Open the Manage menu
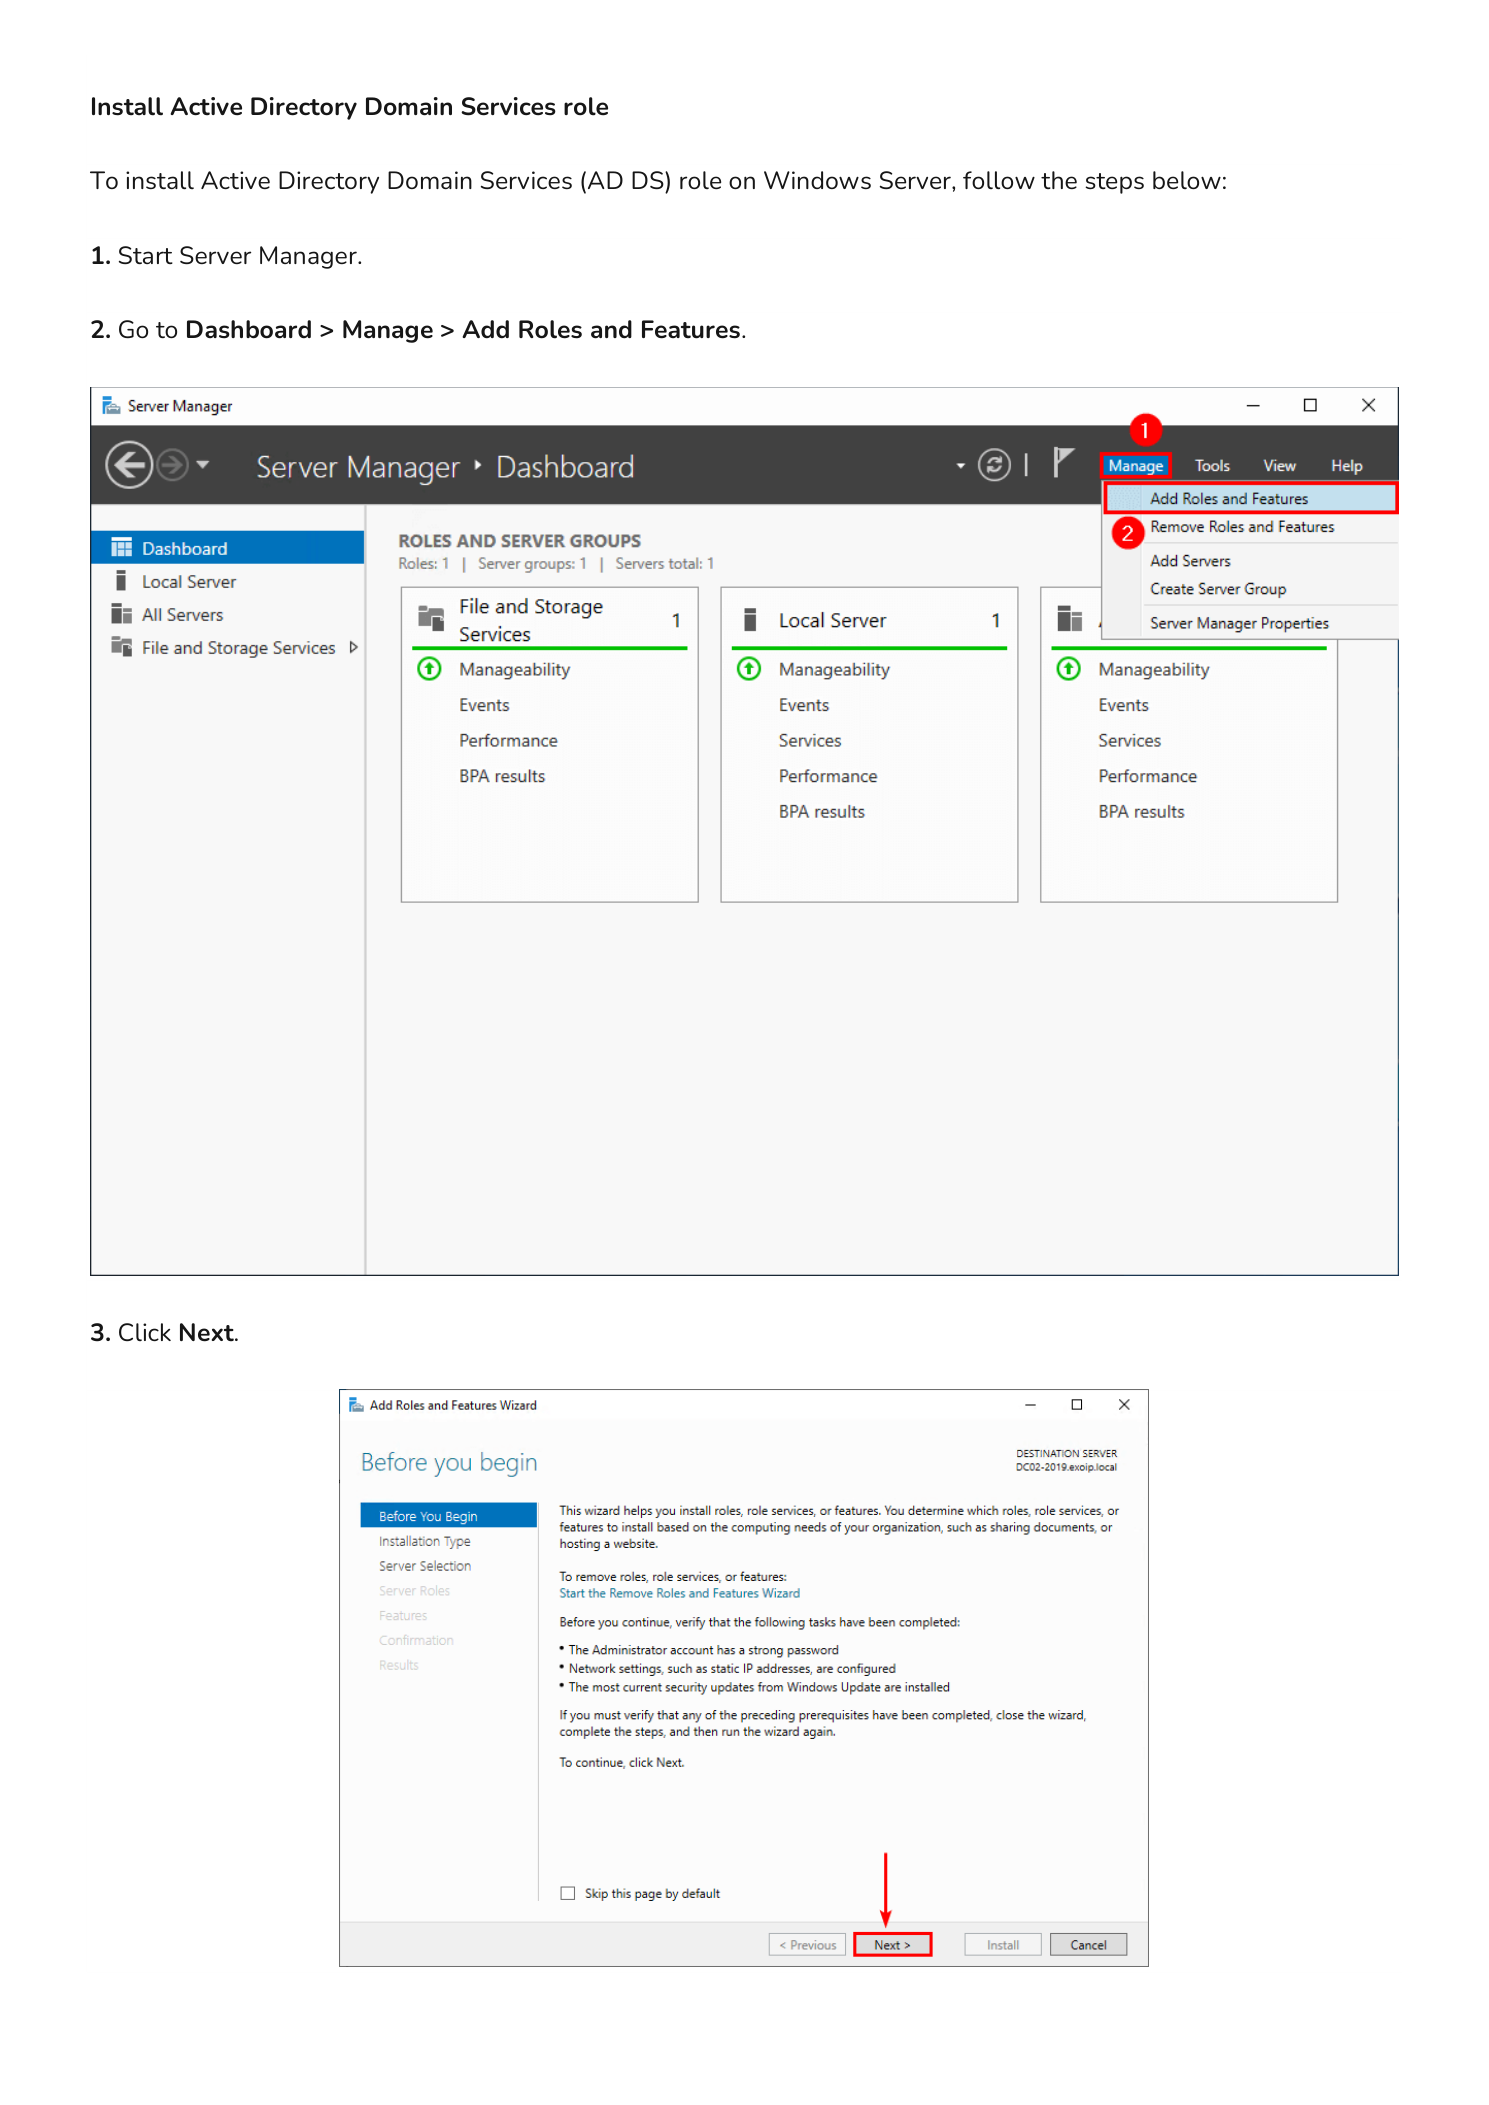 click(x=1135, y=466)
